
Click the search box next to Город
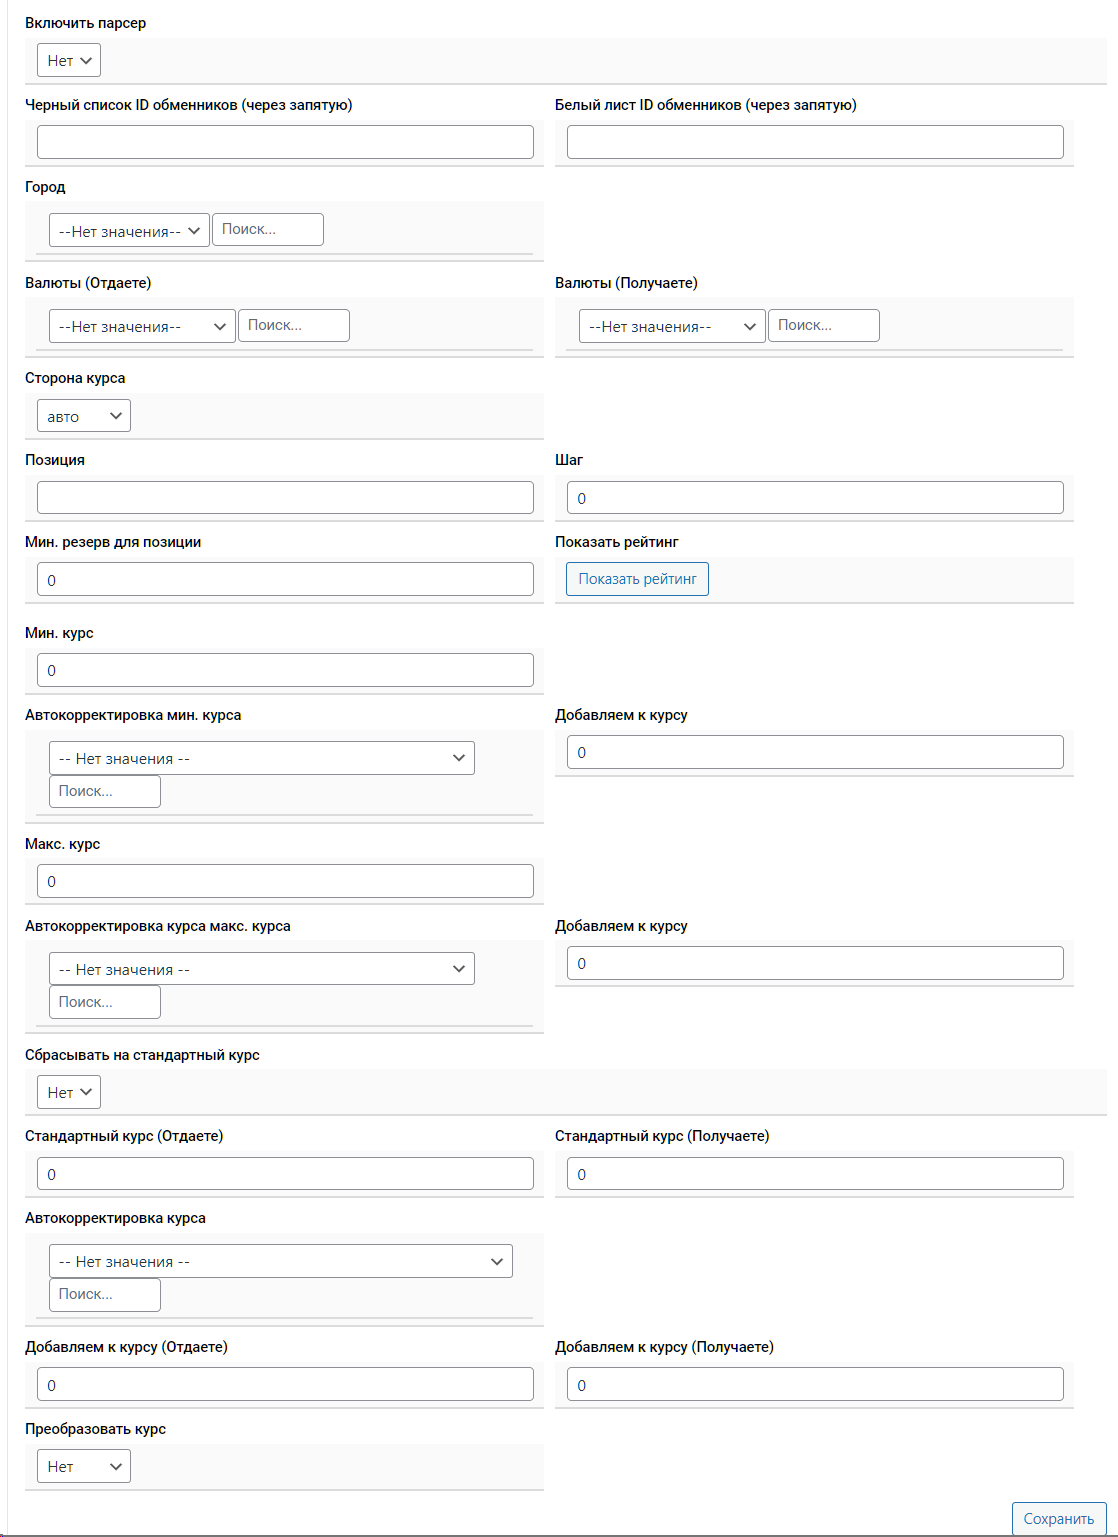click(x=268, y=229)
